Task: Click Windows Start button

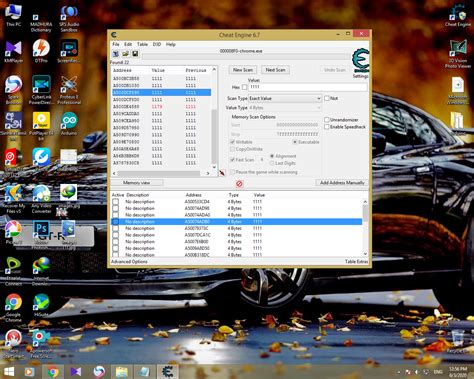Action: [9, 371]
